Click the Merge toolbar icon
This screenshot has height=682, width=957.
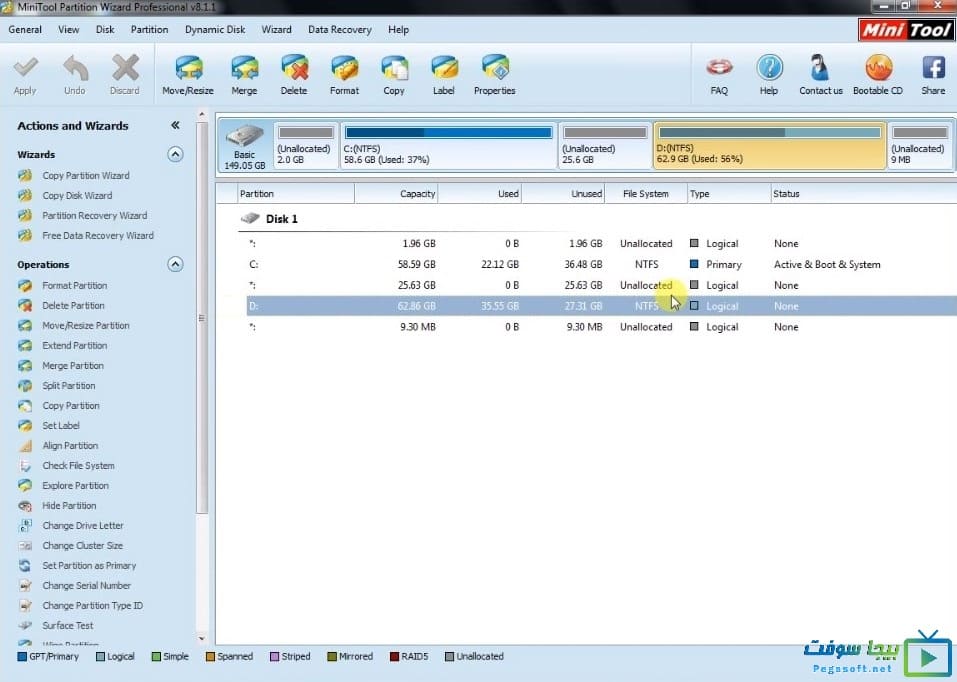click(244, 68)
